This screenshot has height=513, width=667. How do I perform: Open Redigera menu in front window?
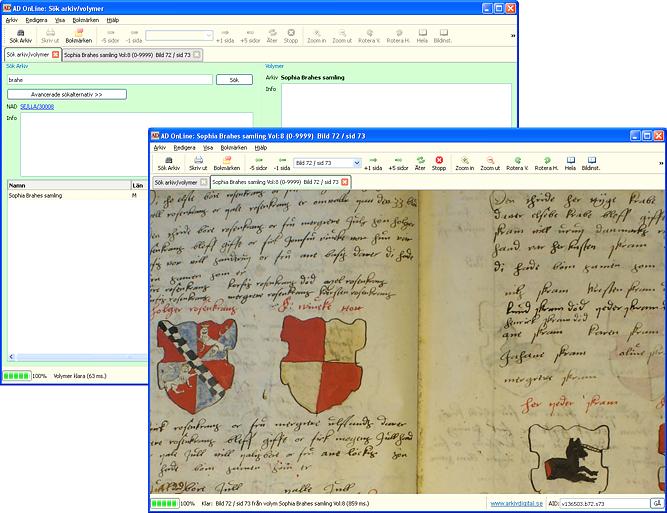[x=184, y=148]
